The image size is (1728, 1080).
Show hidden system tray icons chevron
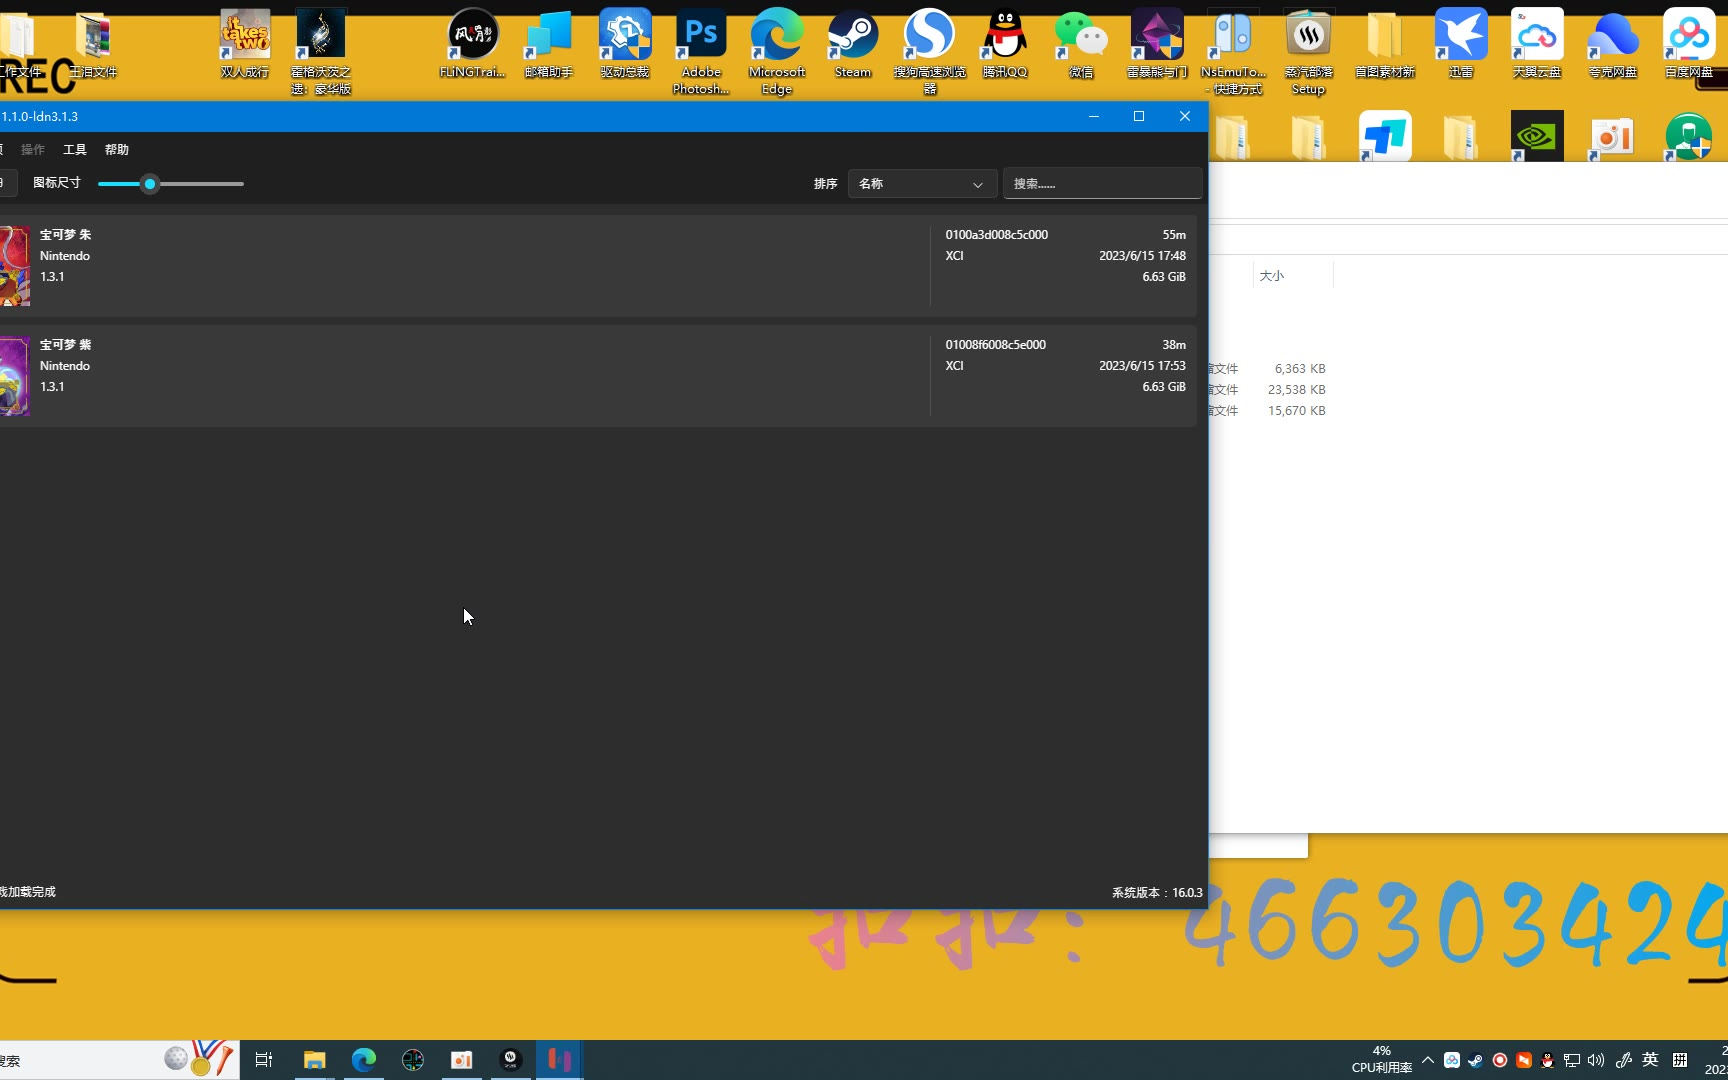click(1428, 1060)
